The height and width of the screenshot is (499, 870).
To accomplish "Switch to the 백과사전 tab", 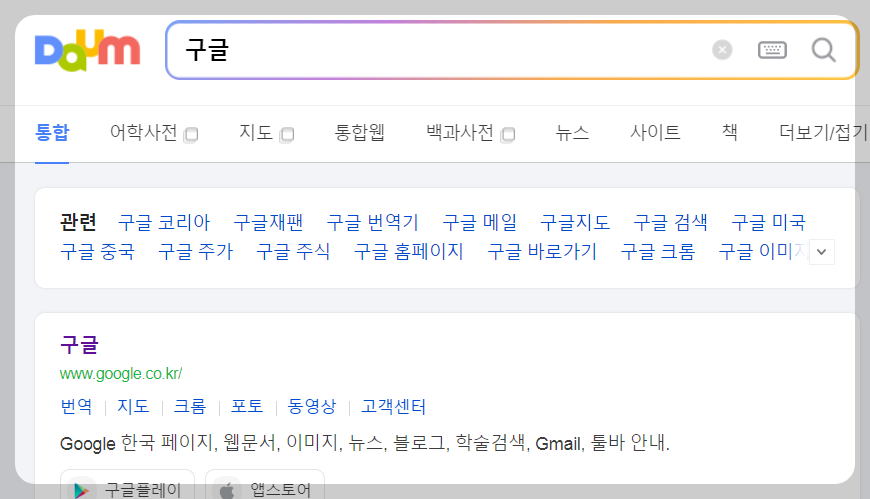I will point(459,133).
